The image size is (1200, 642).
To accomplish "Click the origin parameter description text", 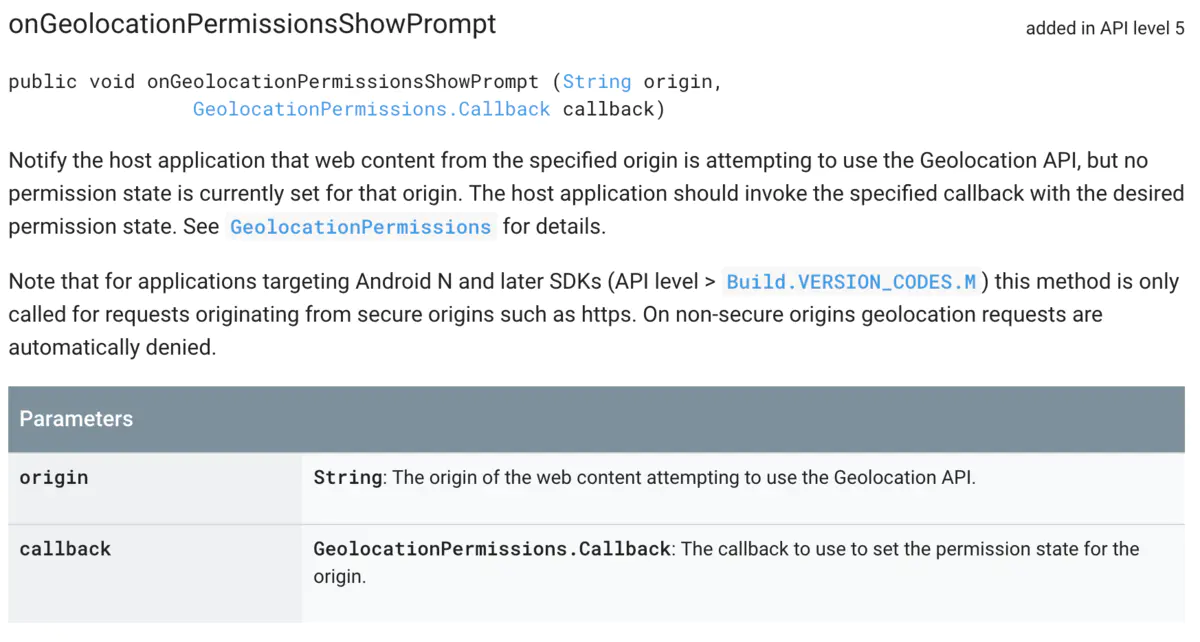I will coord(644,477).
